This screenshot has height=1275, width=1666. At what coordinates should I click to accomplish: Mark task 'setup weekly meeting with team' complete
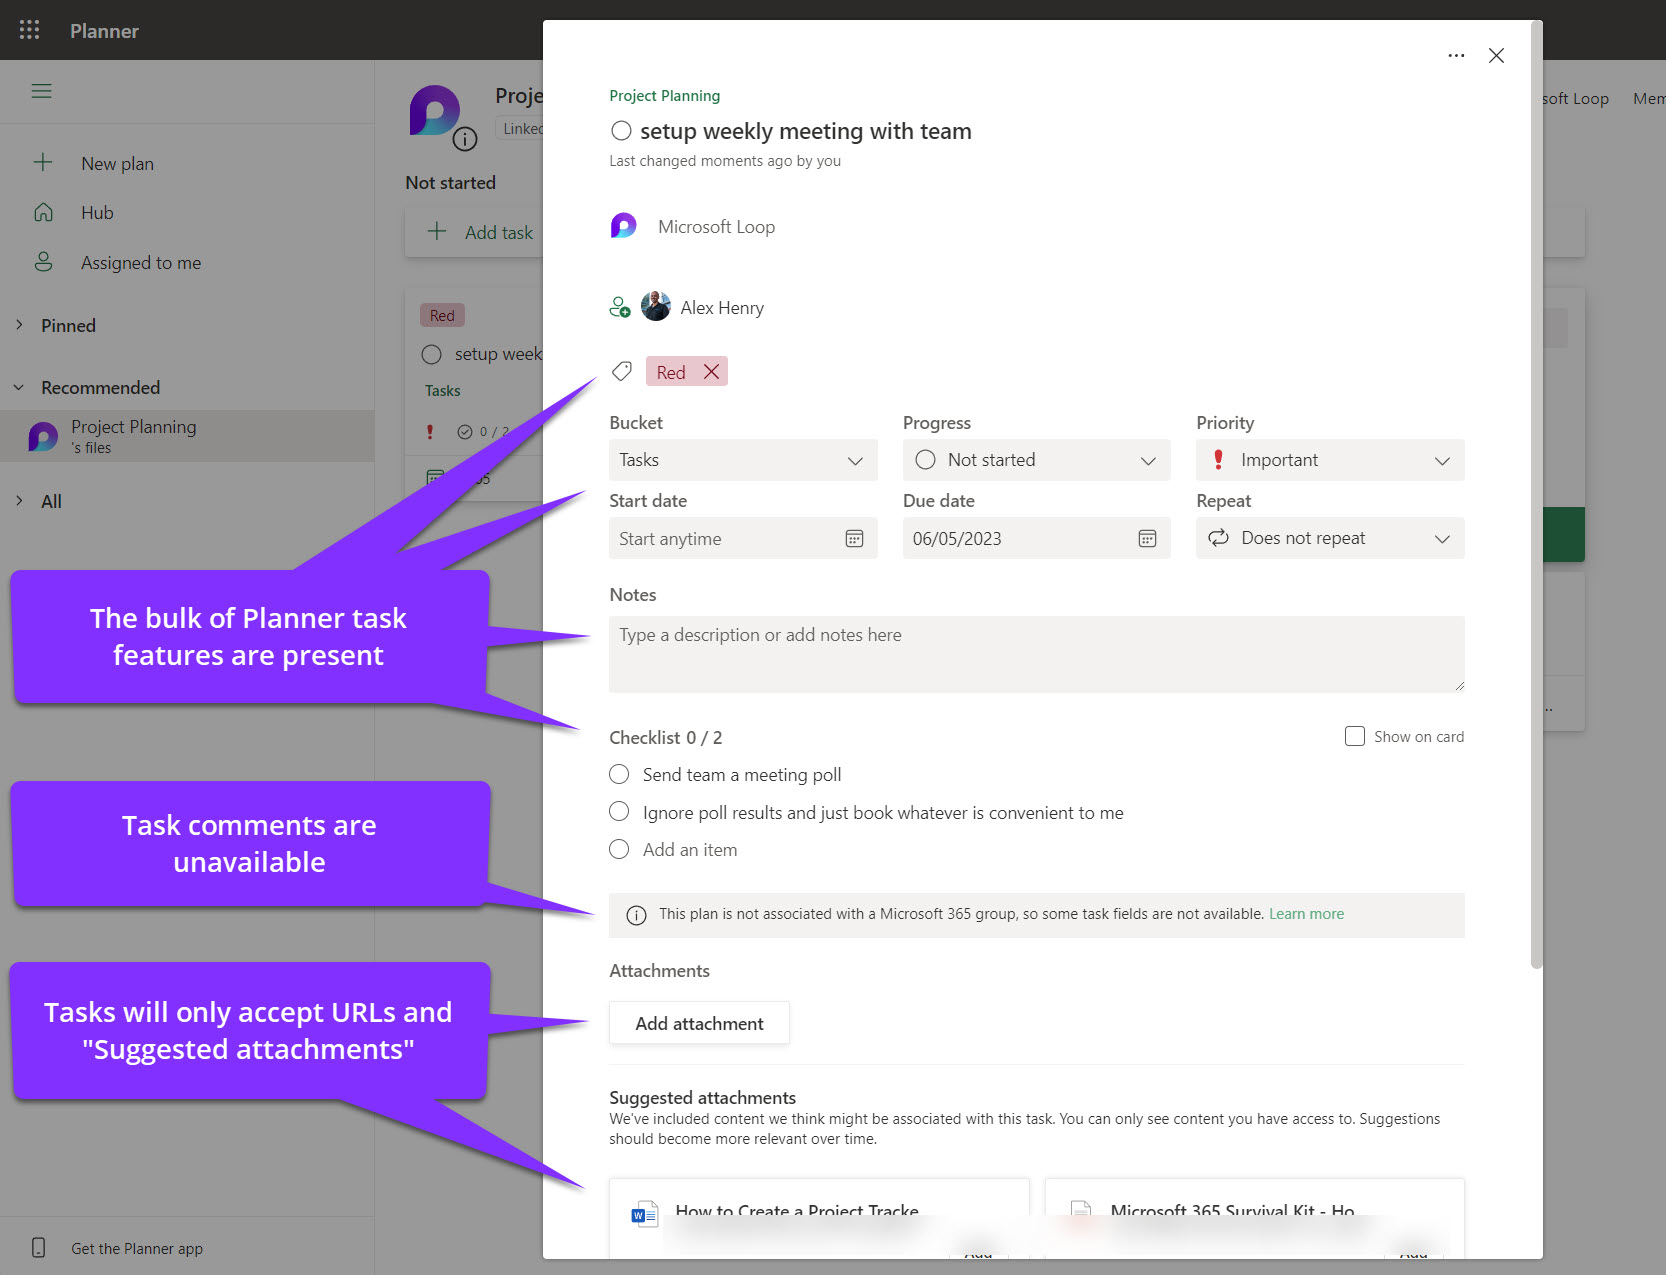pos(621,131)
